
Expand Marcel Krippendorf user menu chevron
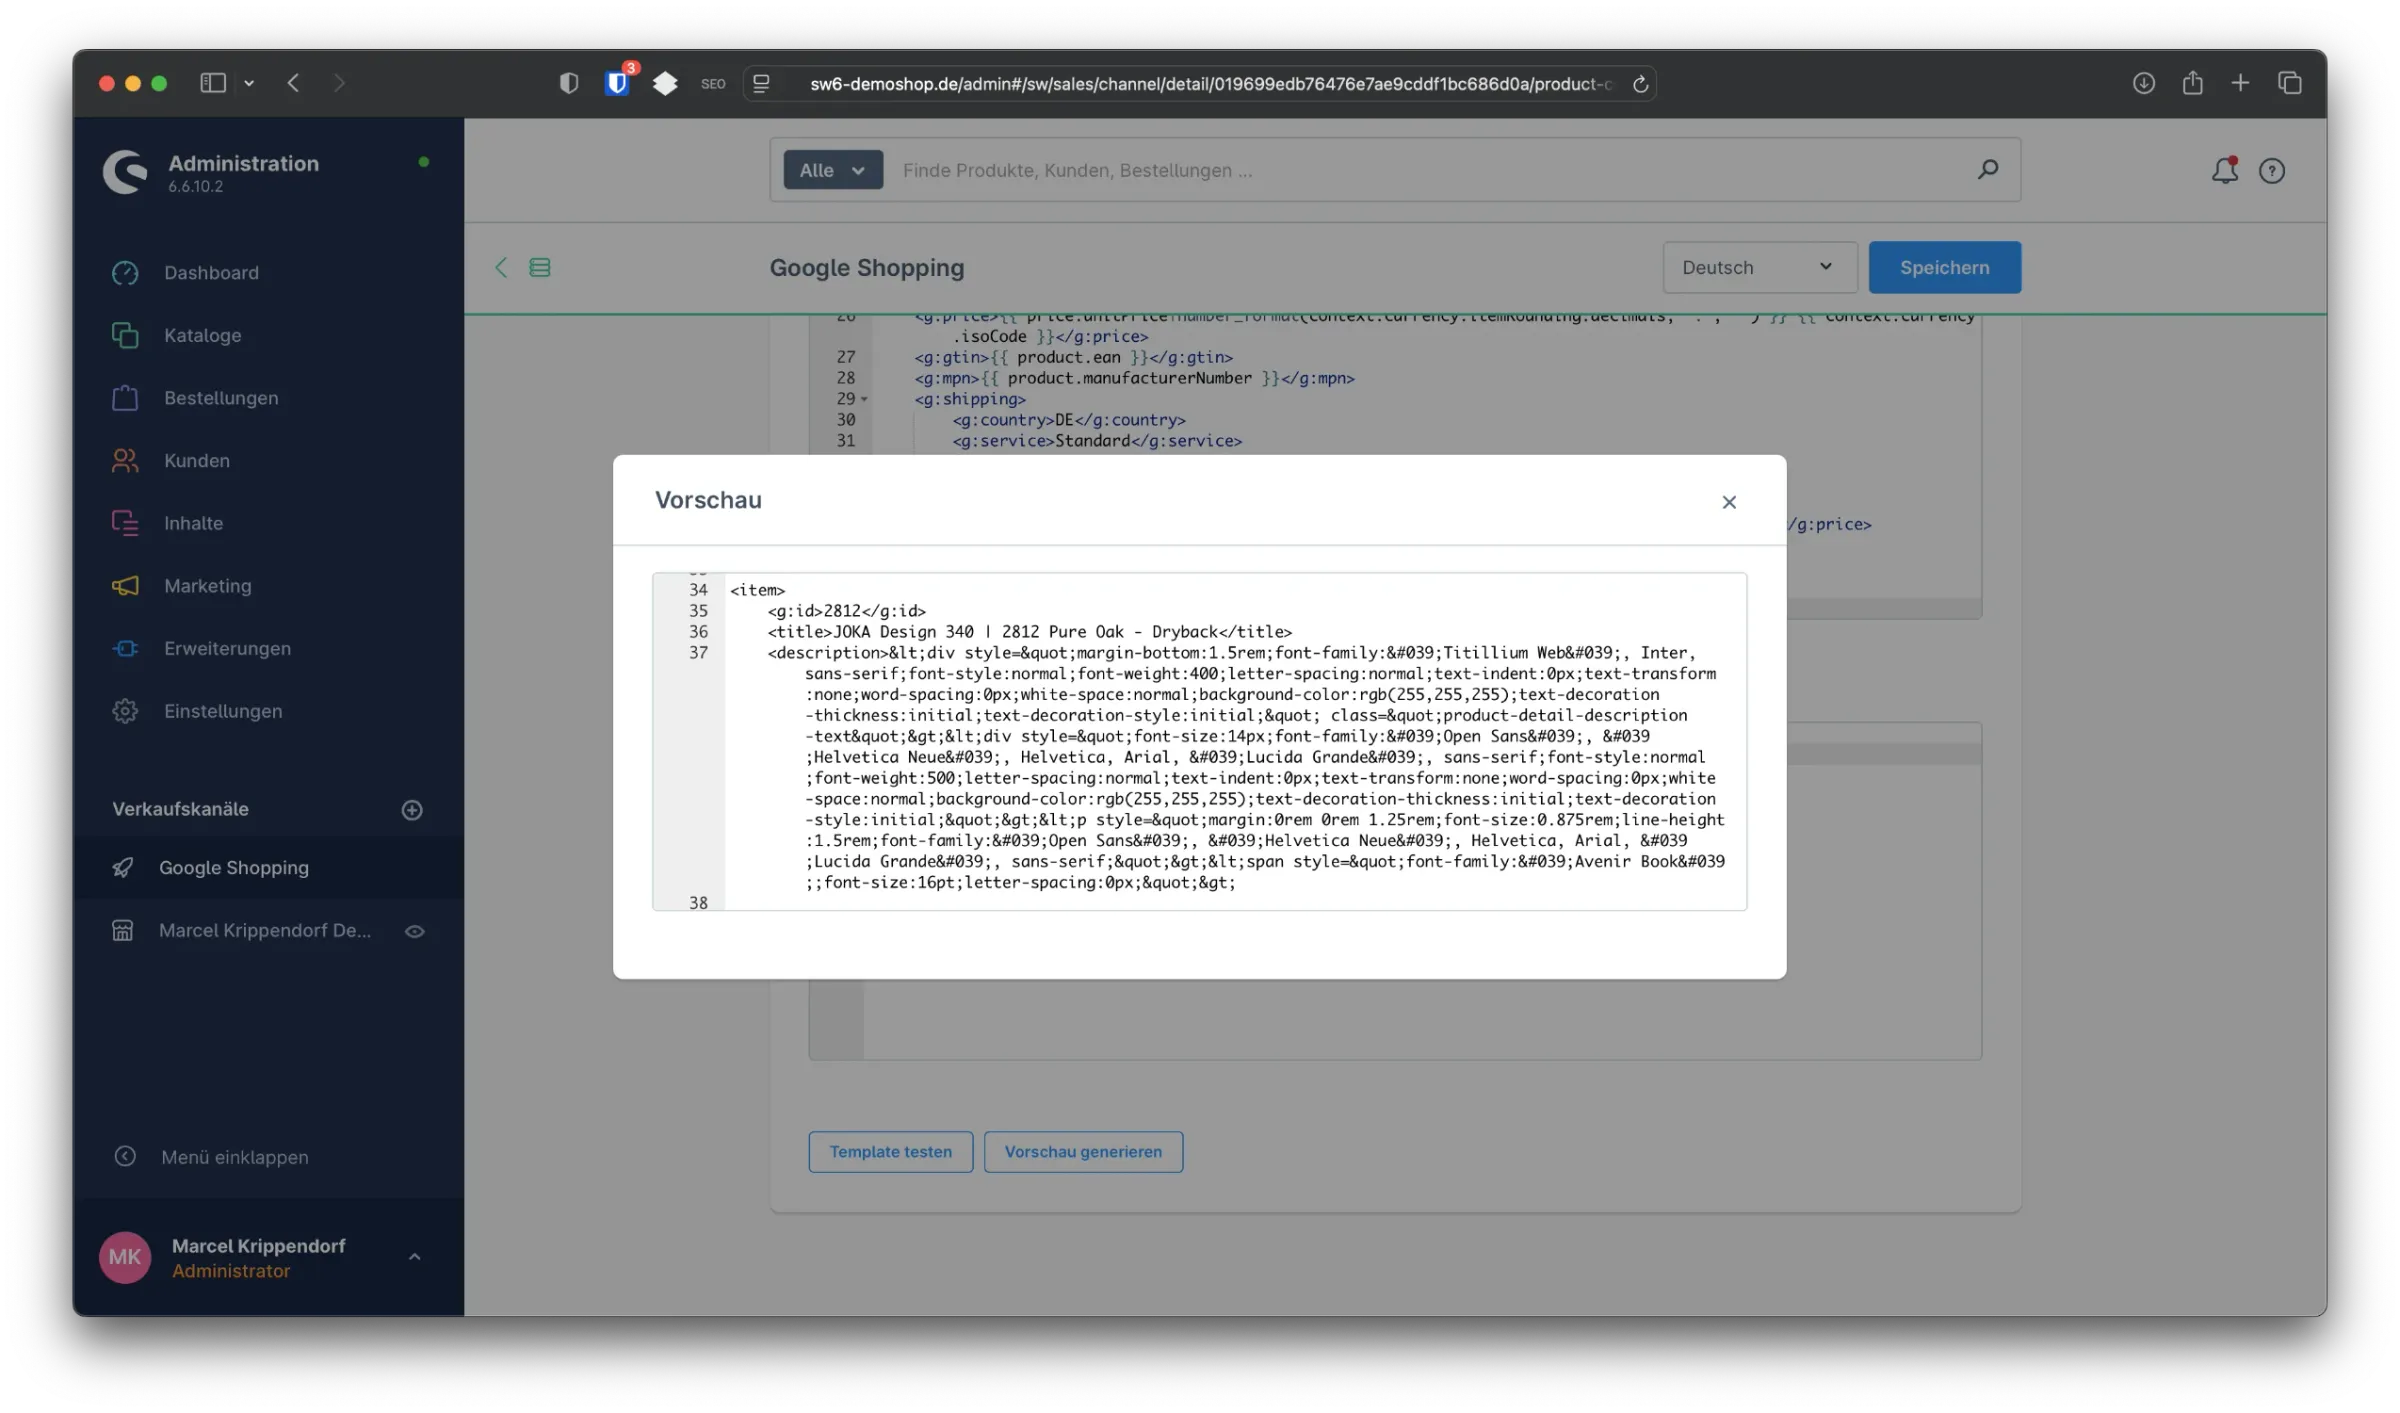point(414,1257)
